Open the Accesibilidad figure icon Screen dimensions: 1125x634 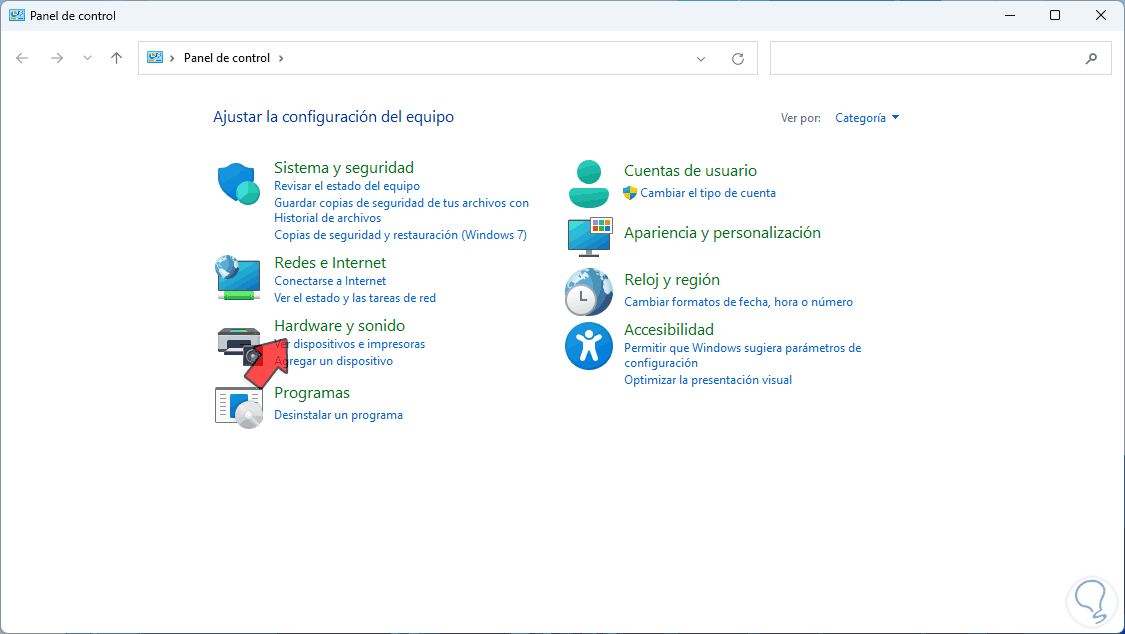pos(588,346)
